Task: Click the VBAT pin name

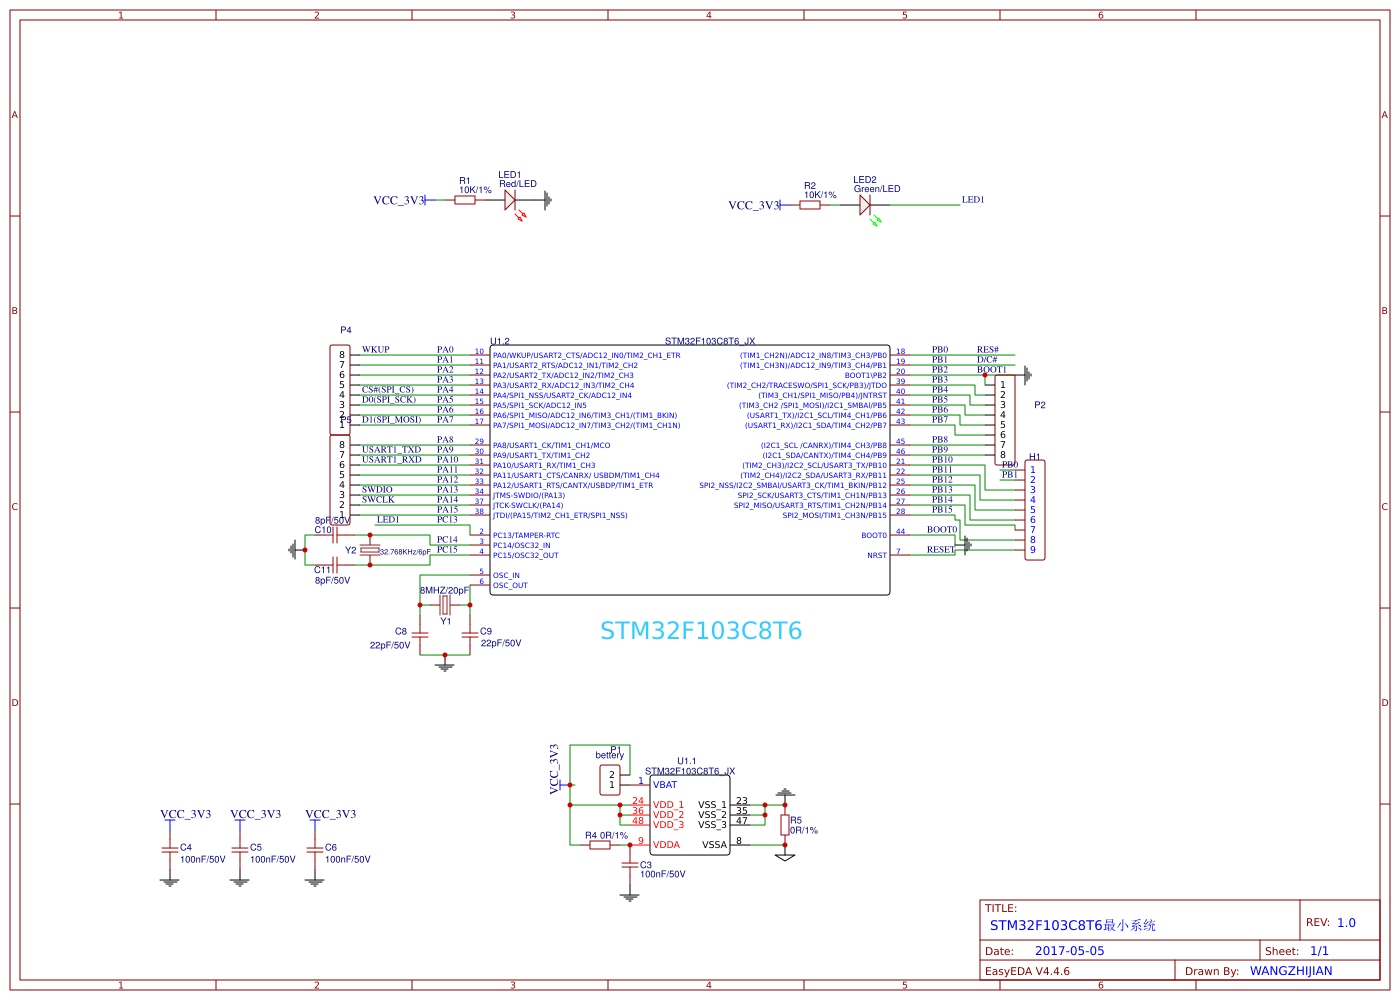Action: 665,785
